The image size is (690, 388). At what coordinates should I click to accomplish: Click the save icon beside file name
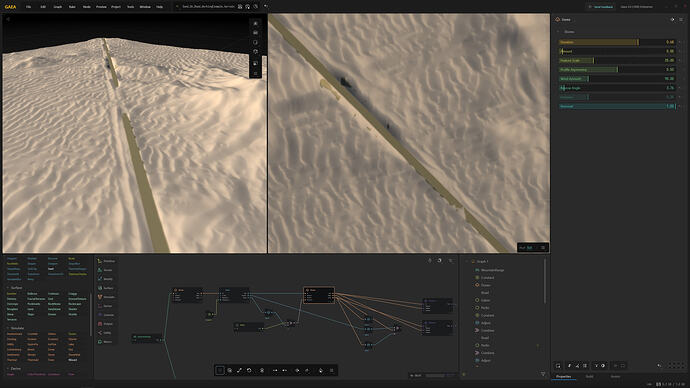pos(240,7)
